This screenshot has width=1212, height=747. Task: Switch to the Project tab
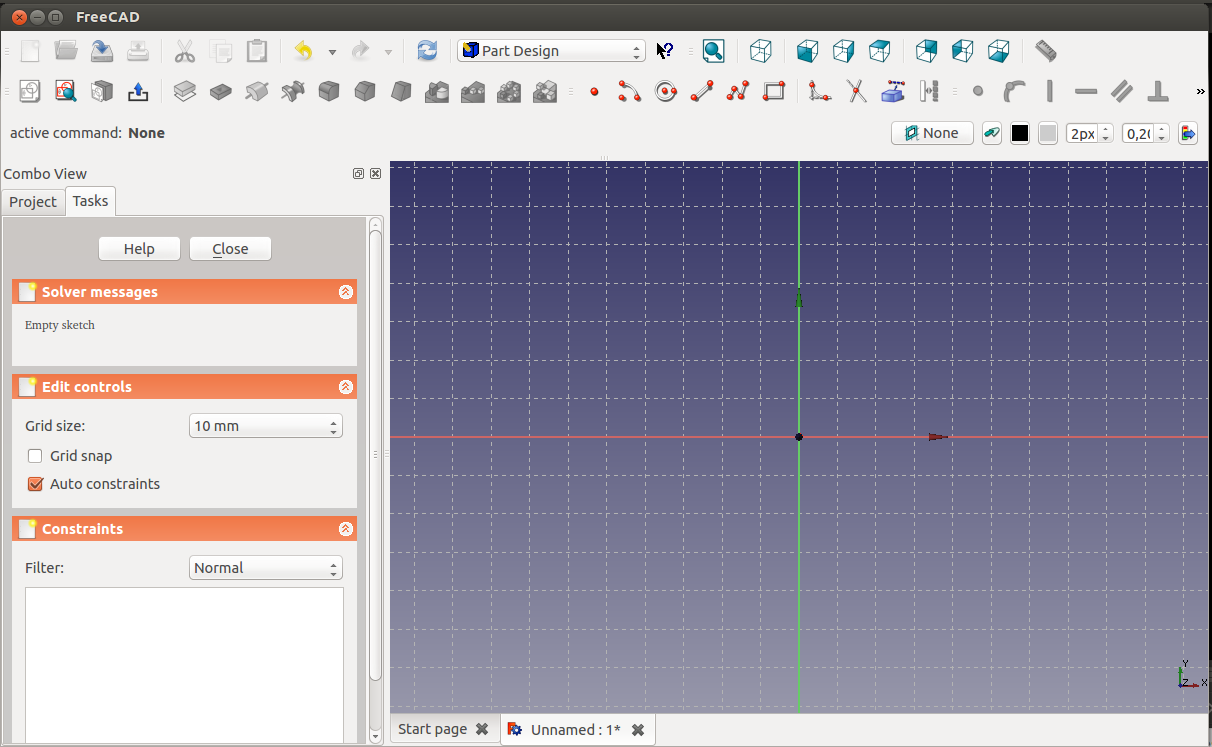click(33, 202)
